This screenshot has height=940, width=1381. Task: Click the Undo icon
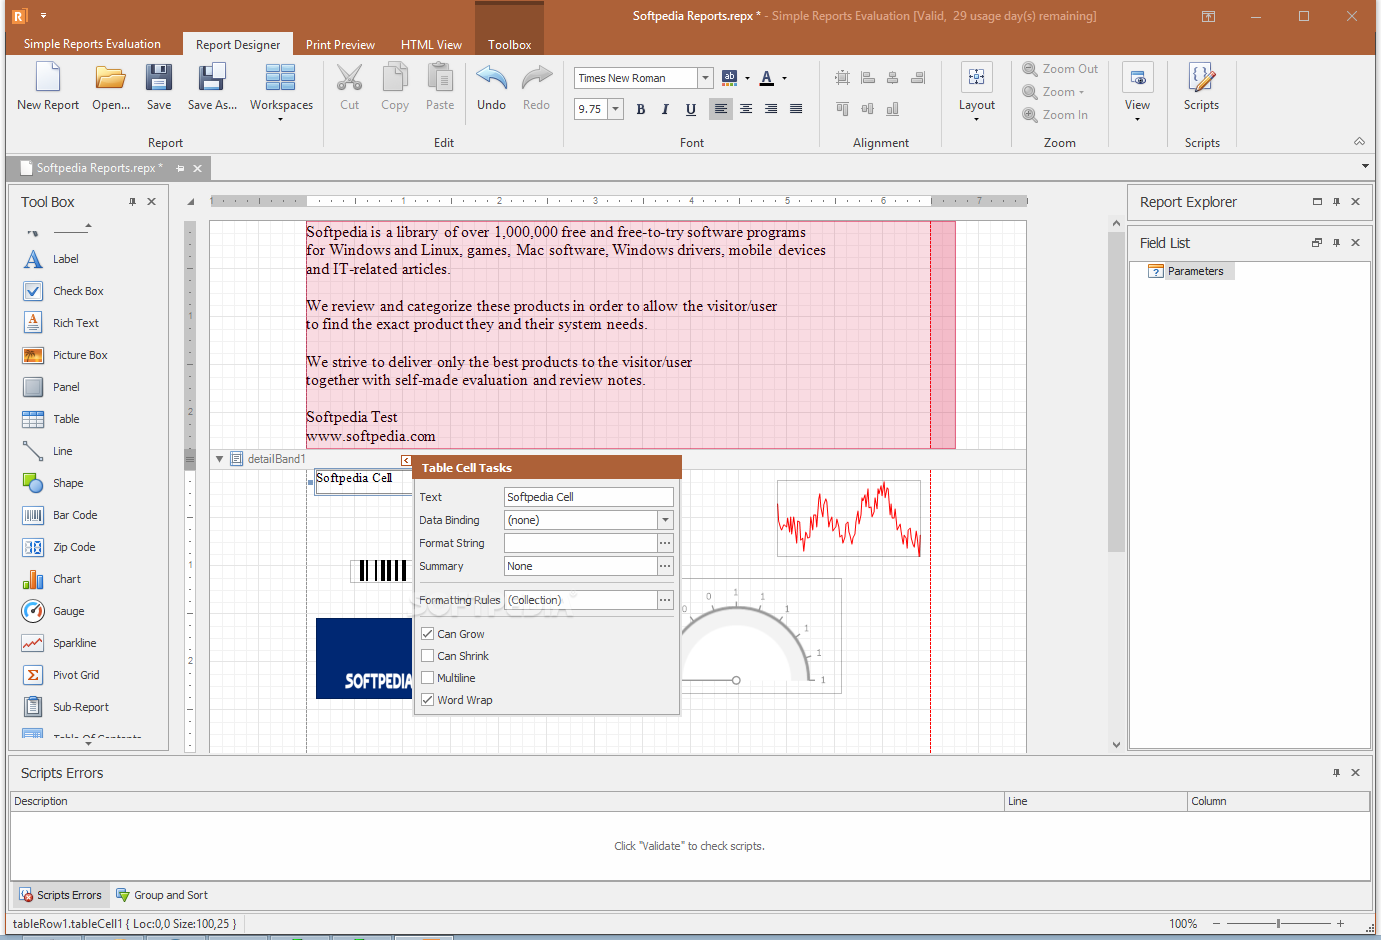tap(491, 78)
